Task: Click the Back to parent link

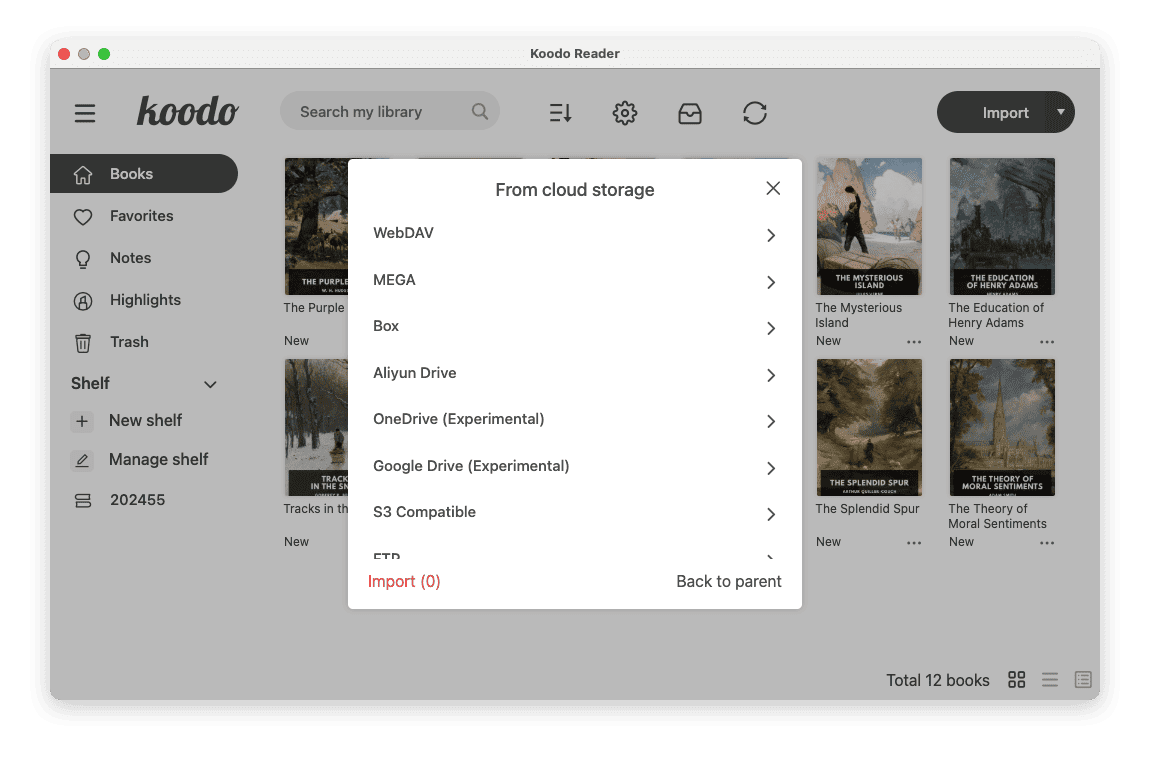Action: pyautogui.click(x=729, y=581)
